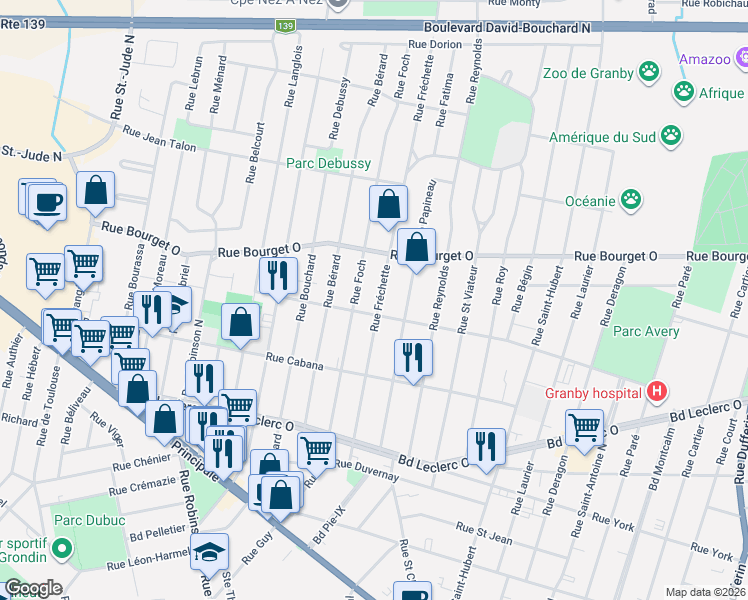Open the Amérique du Sud paw marker
Viewport: 748px width, 600px height.
pos(671,136)
